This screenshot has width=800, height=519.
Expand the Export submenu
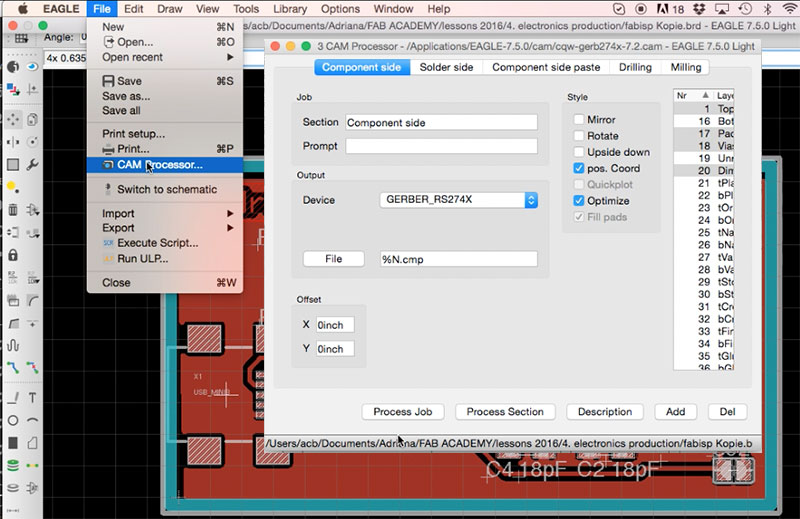[167, 228]
